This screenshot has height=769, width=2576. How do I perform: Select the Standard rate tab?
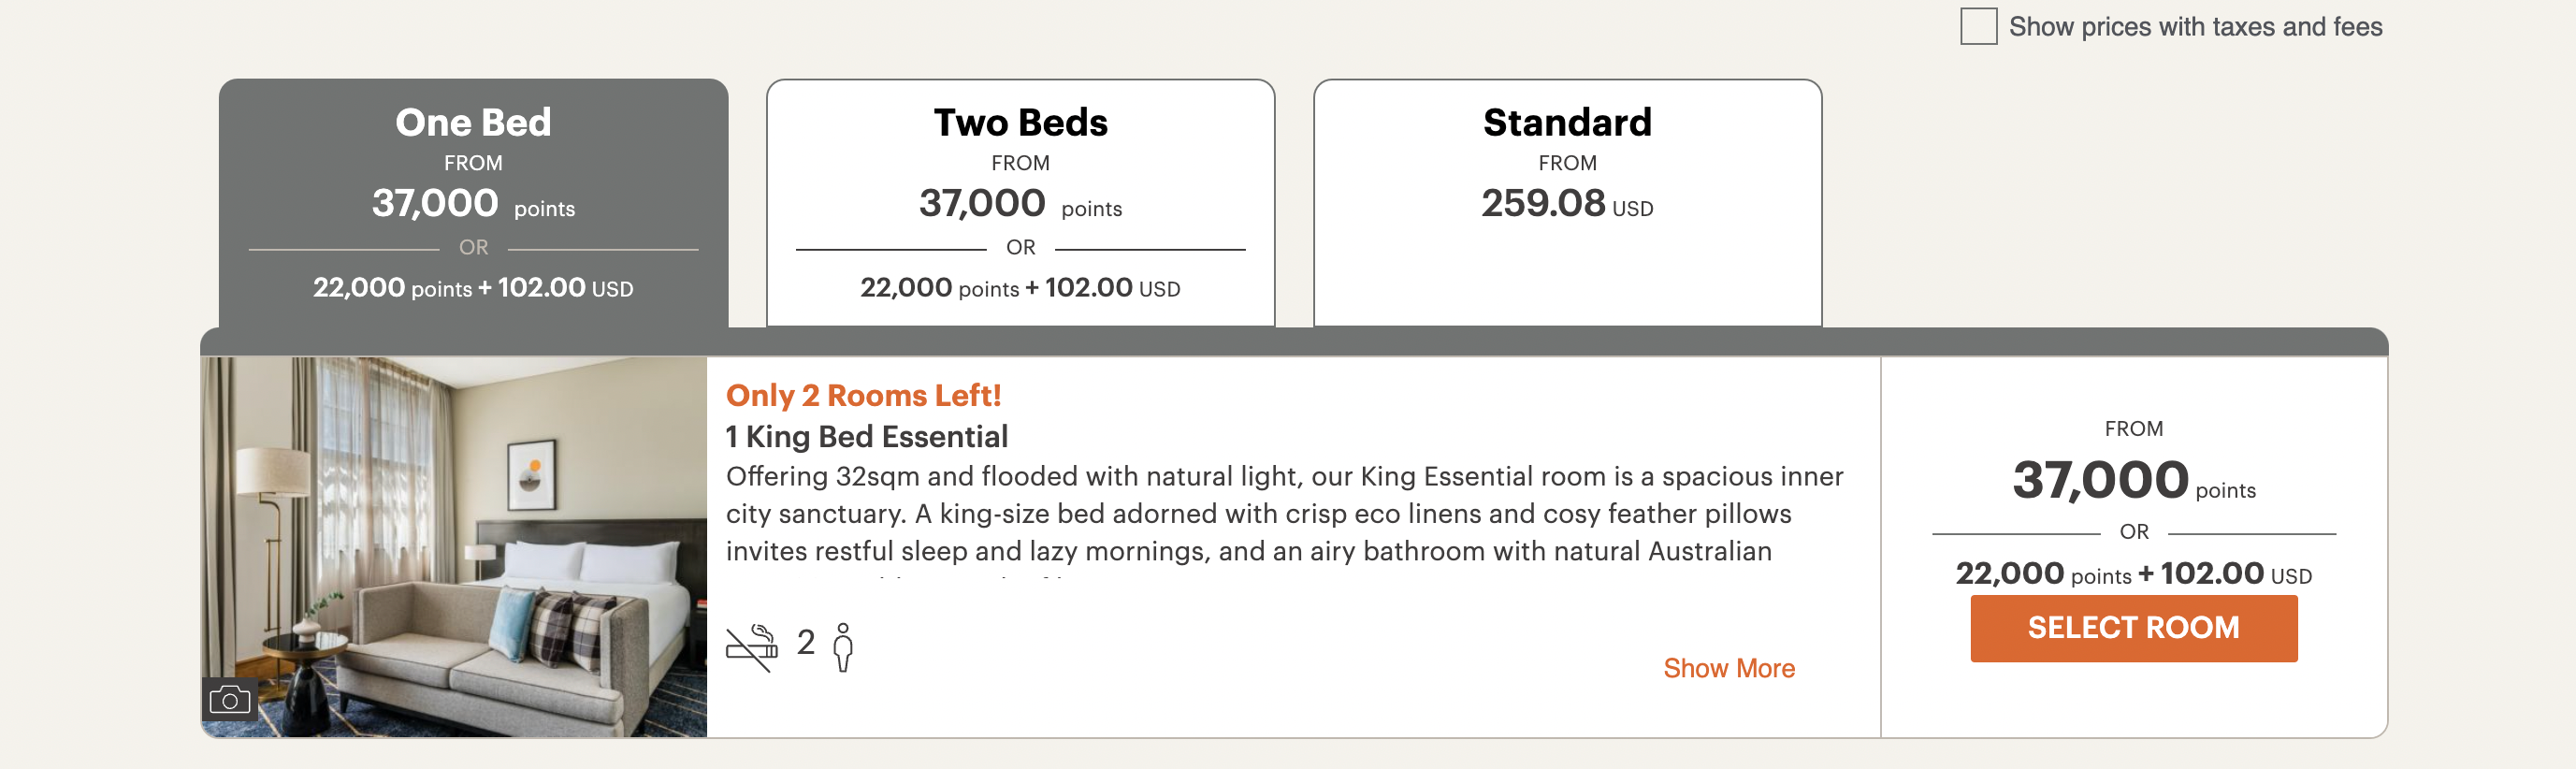point(1567,122)
